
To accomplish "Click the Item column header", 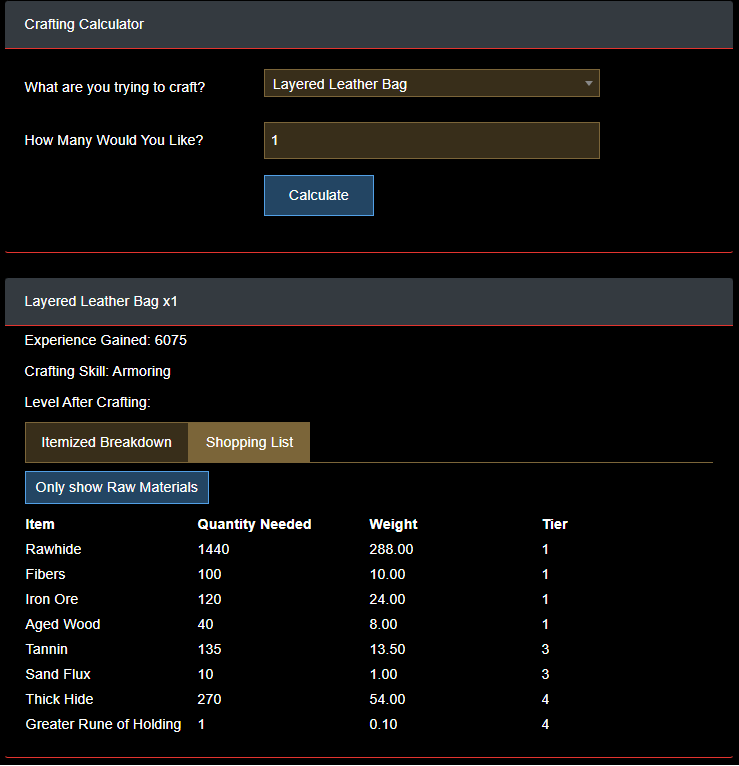I will pos(40,524).
